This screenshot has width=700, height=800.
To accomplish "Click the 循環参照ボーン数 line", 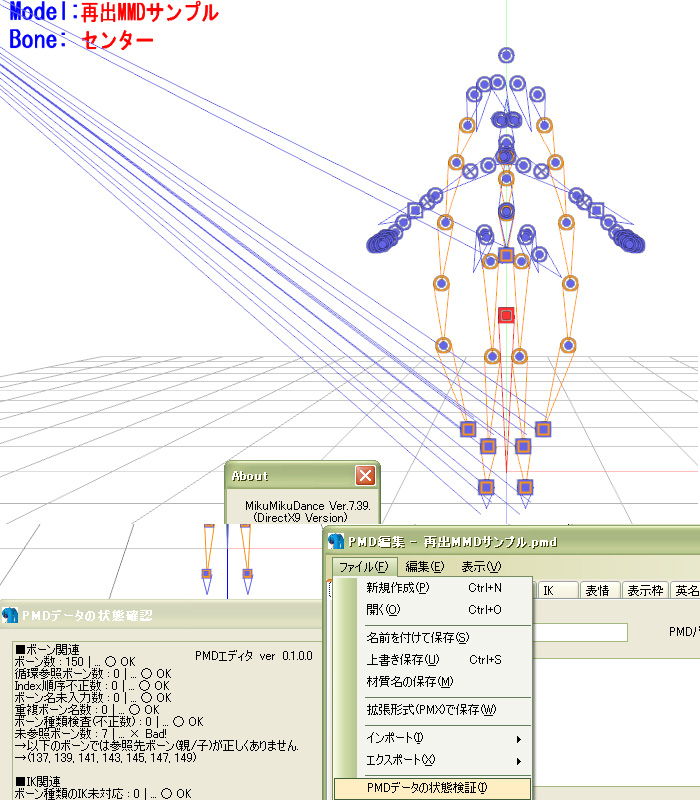I will click(93, 673).
